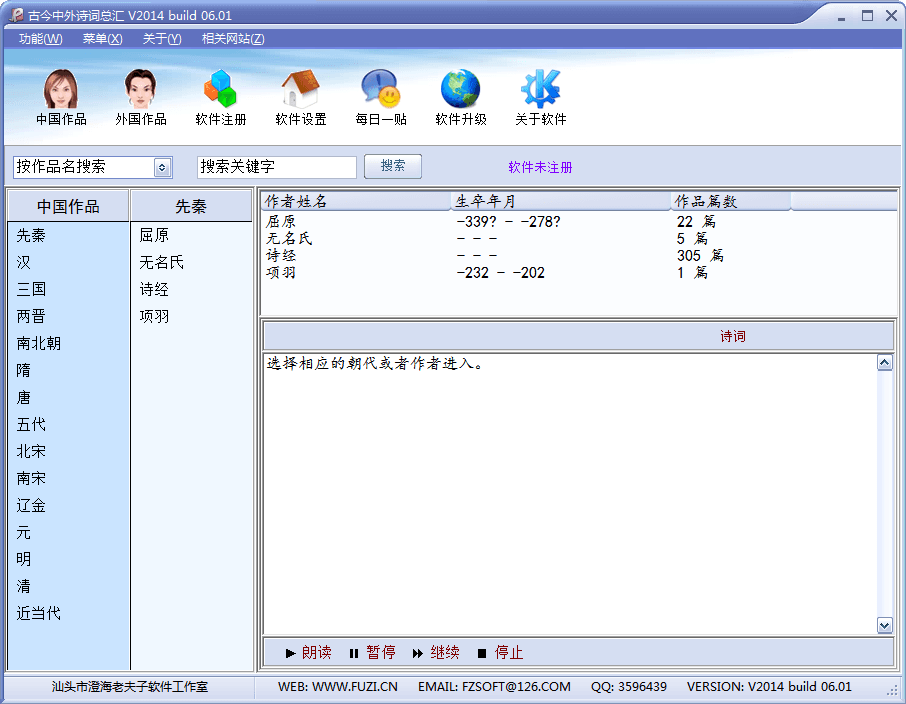This screenshot has height=704, width=906.
Task: Click the 搜索 button
Action: (x=393, y=166)
